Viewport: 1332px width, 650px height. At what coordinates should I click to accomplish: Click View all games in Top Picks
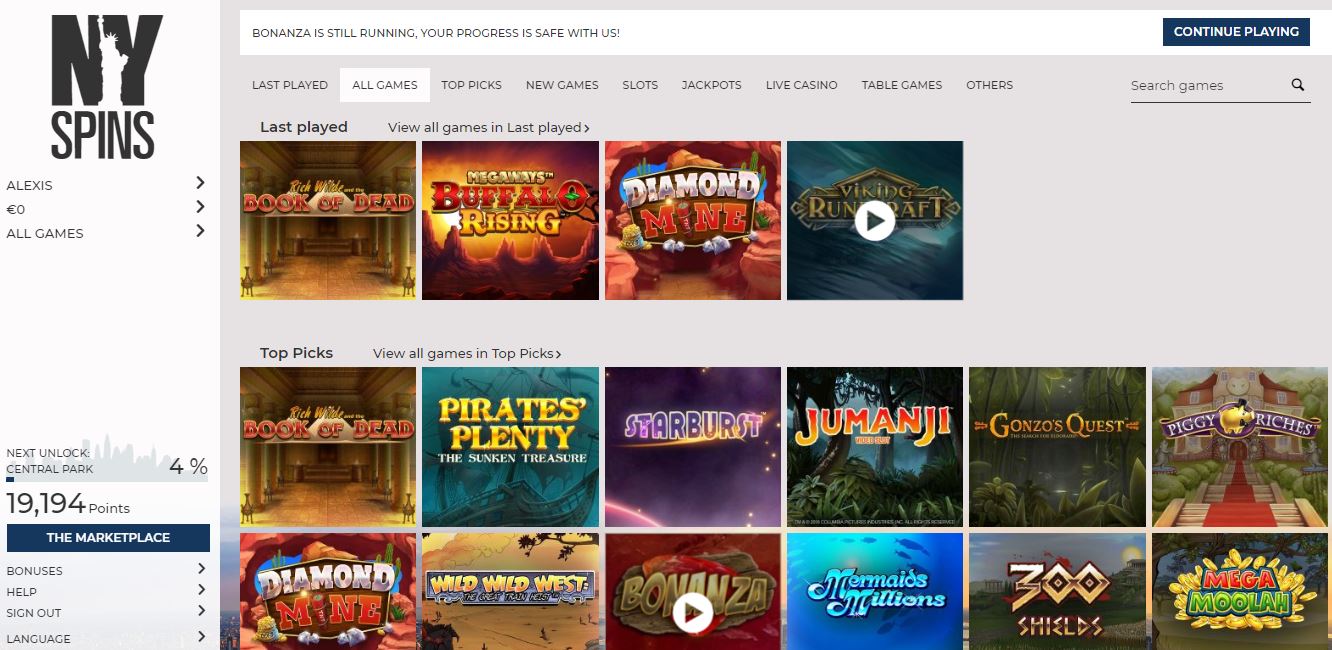click(x=467, y=354)
